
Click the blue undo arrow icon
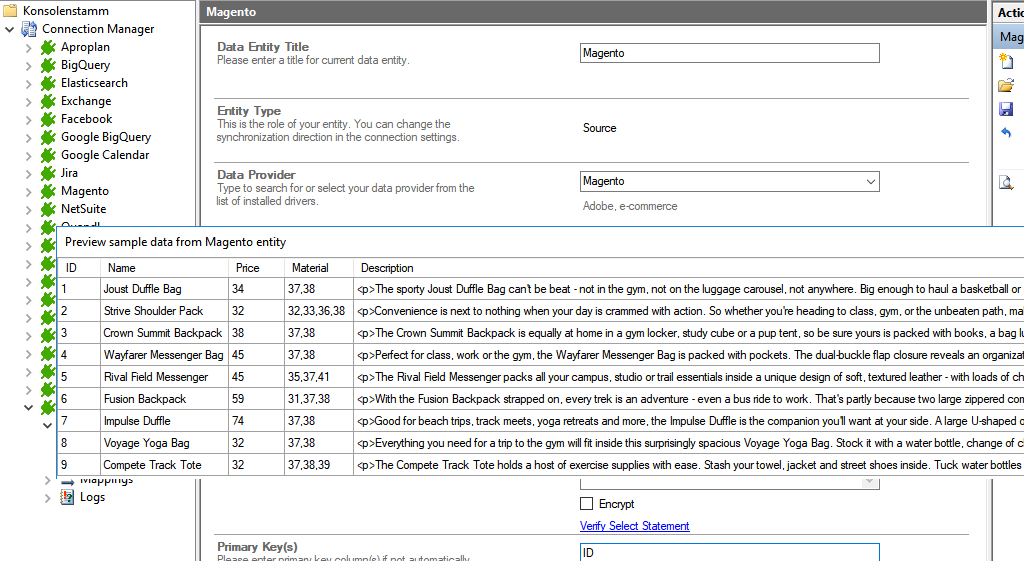1006,133
